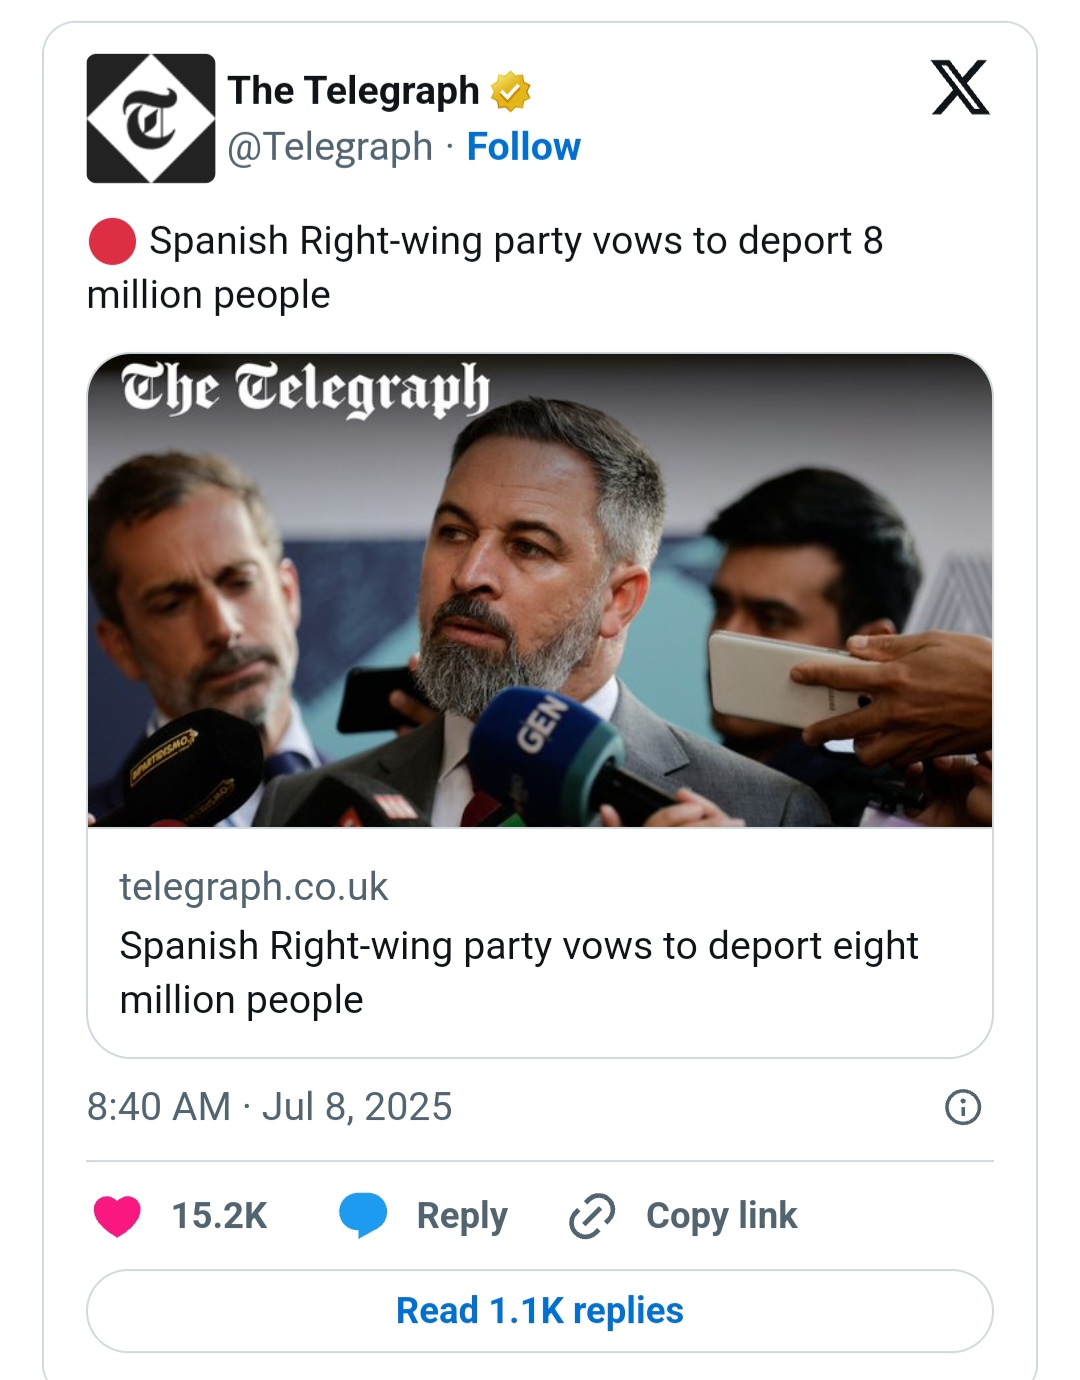
Task: Click the blue reply bubble icon
Action: [362, 1215]
